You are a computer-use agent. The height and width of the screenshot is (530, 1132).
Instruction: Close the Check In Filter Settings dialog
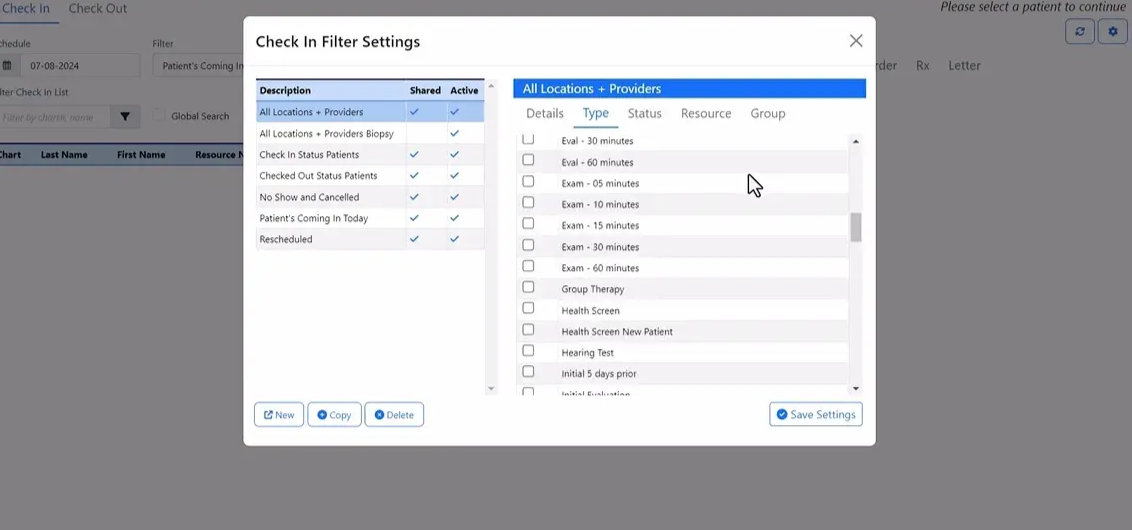click(855, 41)
